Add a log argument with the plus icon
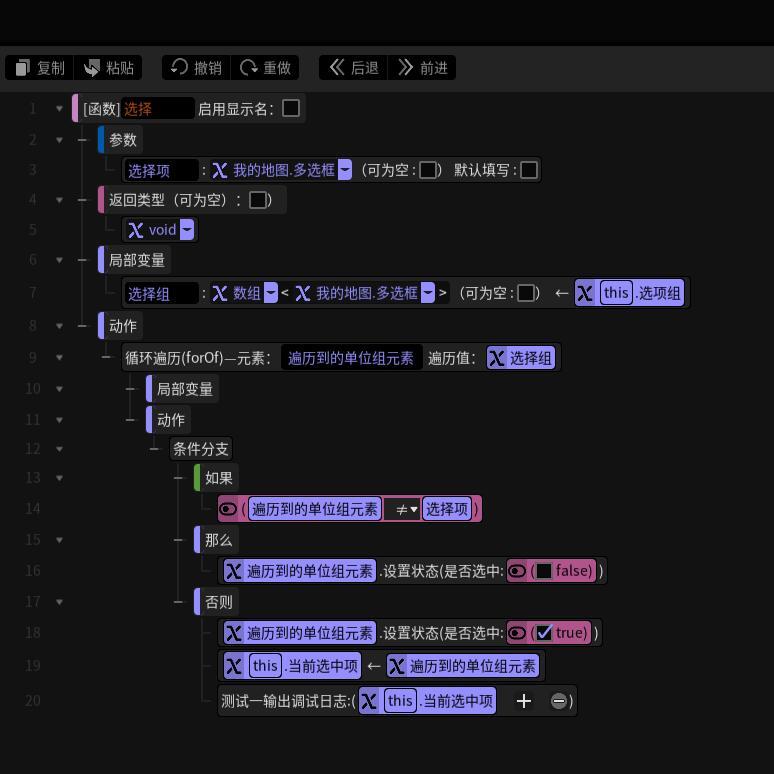Screen dimensions: 774x774 click(524, 701)
